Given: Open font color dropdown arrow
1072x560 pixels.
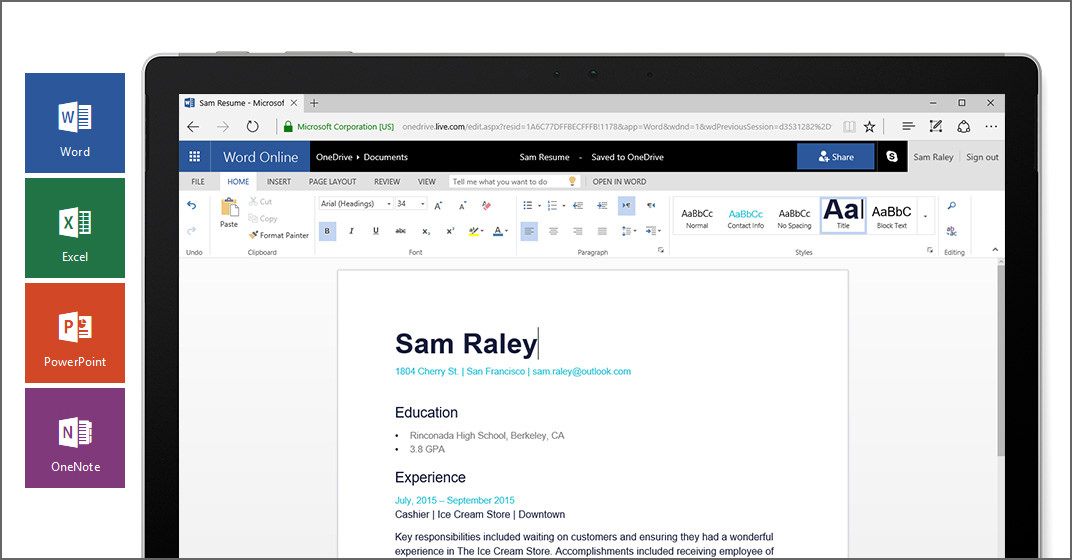Looking at the screenshot, I should 507,231.
